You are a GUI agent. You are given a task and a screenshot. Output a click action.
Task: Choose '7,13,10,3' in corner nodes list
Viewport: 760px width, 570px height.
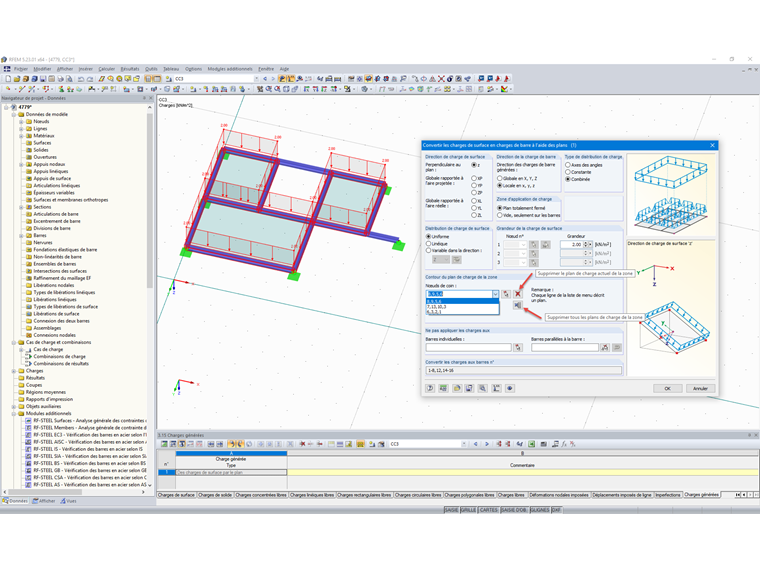click(x=462, y=307)
